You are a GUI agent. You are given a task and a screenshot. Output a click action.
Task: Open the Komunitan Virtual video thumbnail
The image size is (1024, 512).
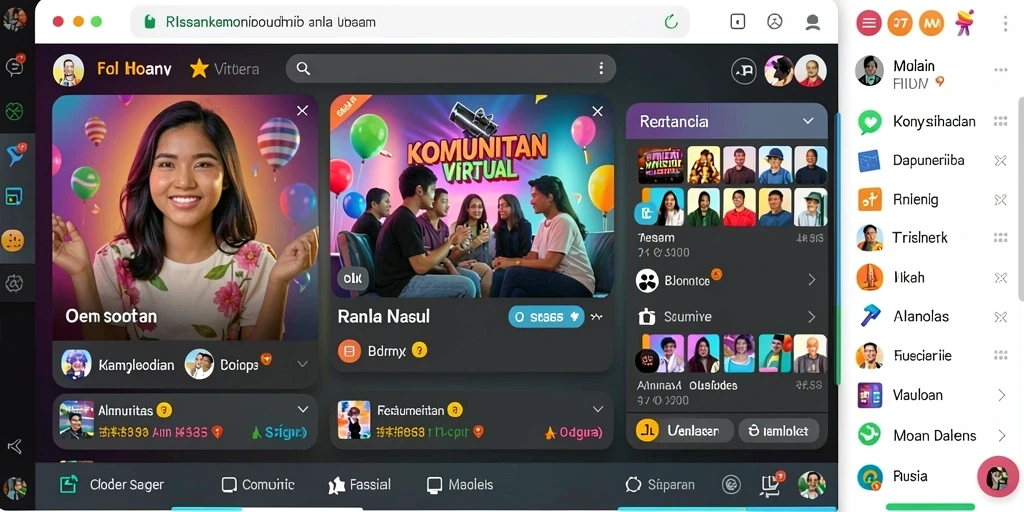tap(472, 197)
